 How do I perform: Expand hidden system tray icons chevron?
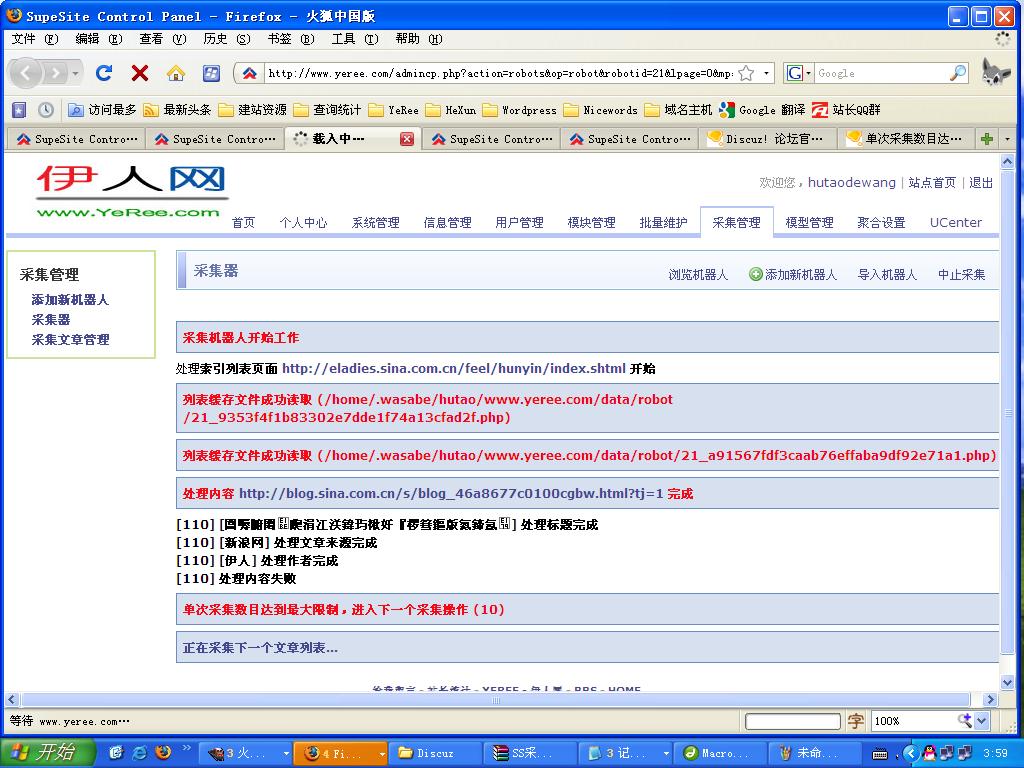coord(910,753)
